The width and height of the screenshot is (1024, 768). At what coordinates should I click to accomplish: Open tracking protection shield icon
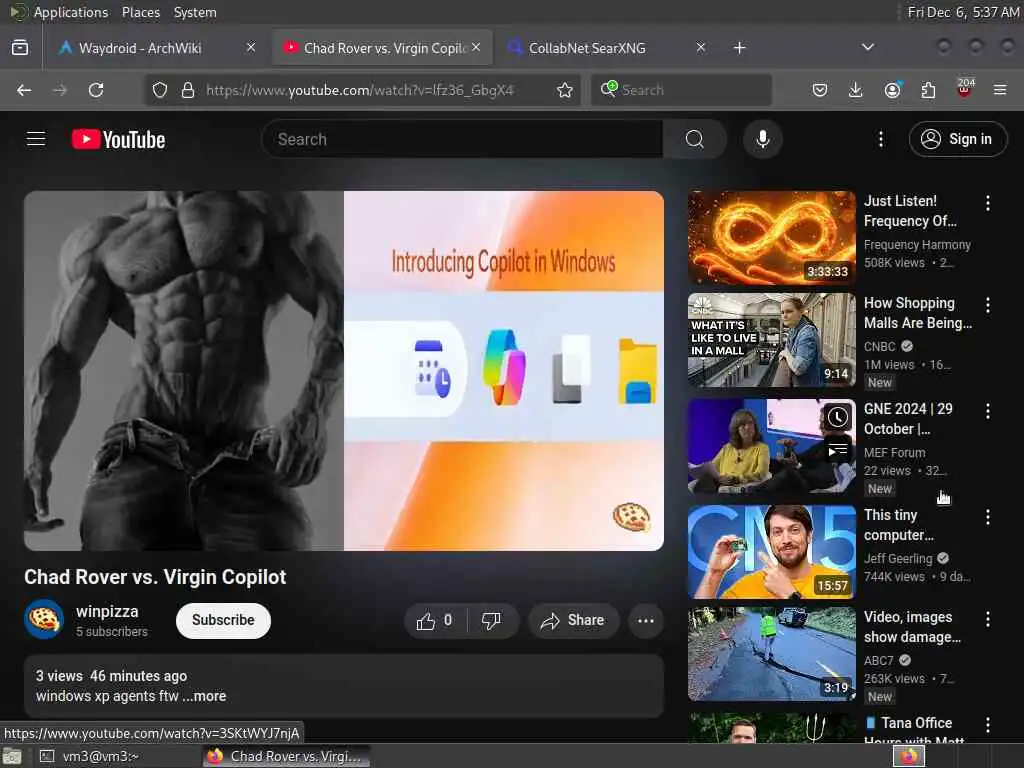tap(159, 90)
